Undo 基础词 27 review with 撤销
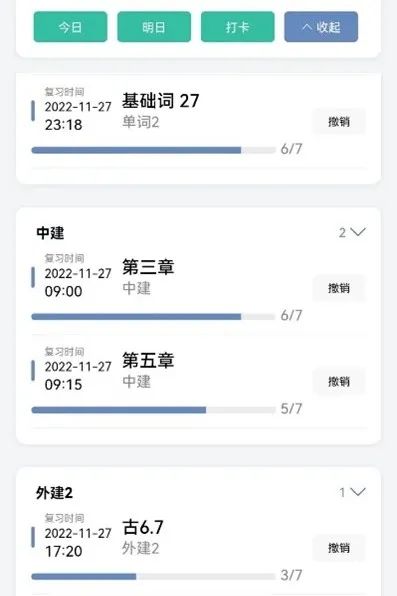The image size is (397, 596). pyautogui.click(x=339, y=122)
